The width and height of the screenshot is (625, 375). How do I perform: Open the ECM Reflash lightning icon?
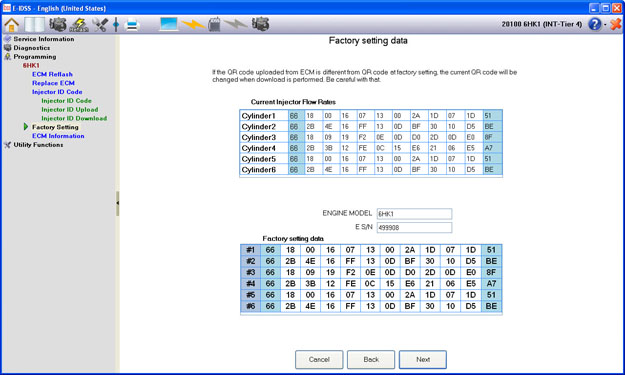pyautogui.click(x=79, y=25)
